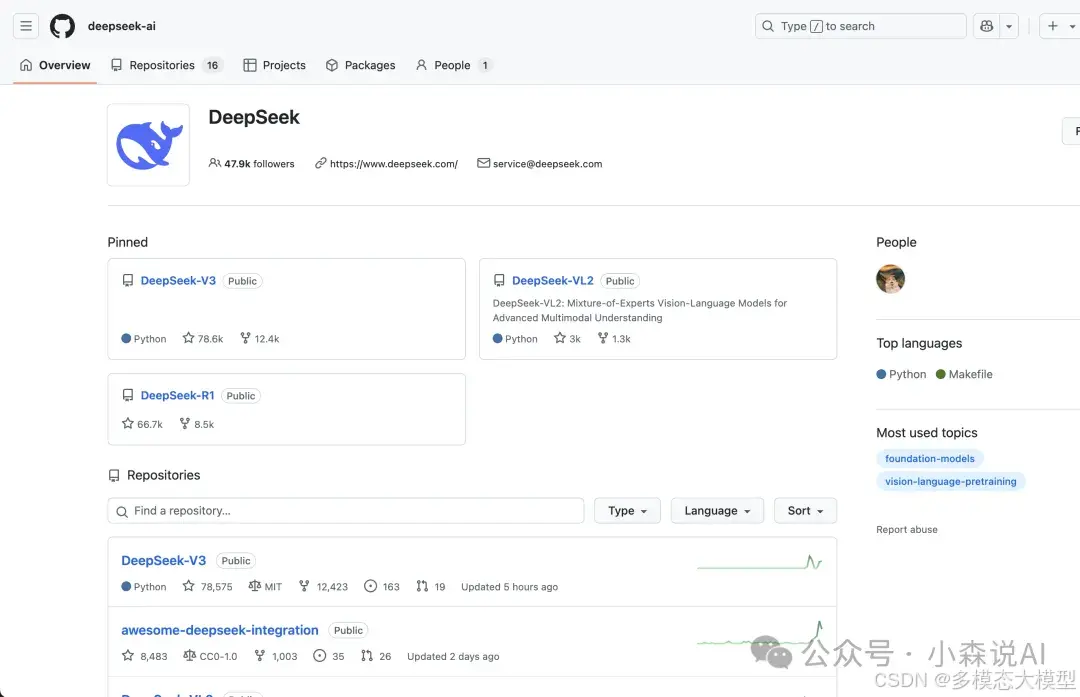This screenshot has height=697, width=1080.
Task: Switch to the Overview tab
Action: [x=55, y=65]
